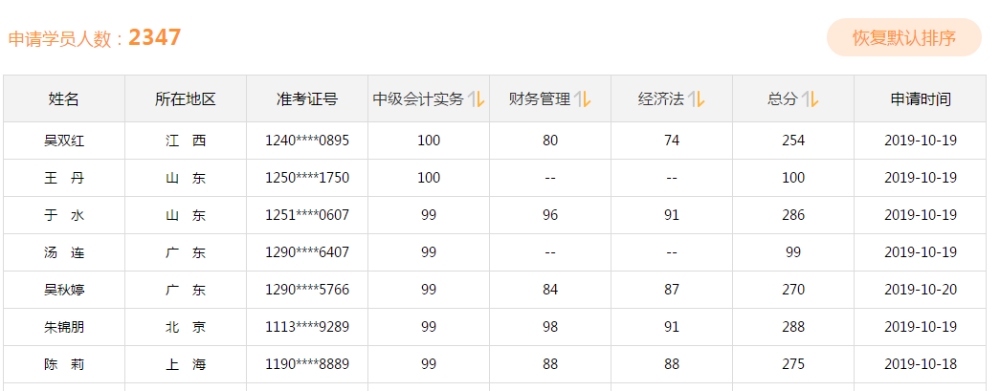This screenshot has height=391, width=1000.
Task: Click the 上 海 region cell
Action: point(186,365)
